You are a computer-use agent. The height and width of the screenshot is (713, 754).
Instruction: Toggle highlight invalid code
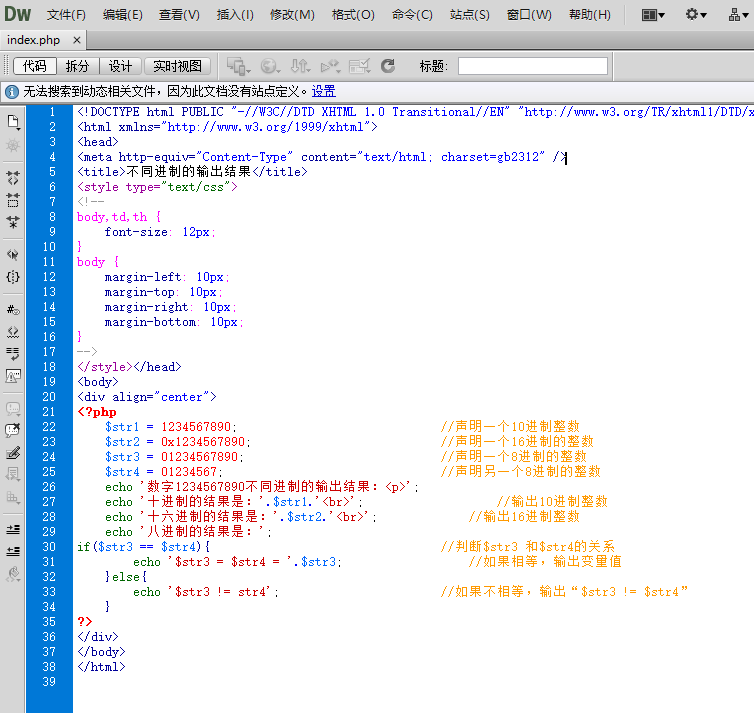[x=13, y=332]
